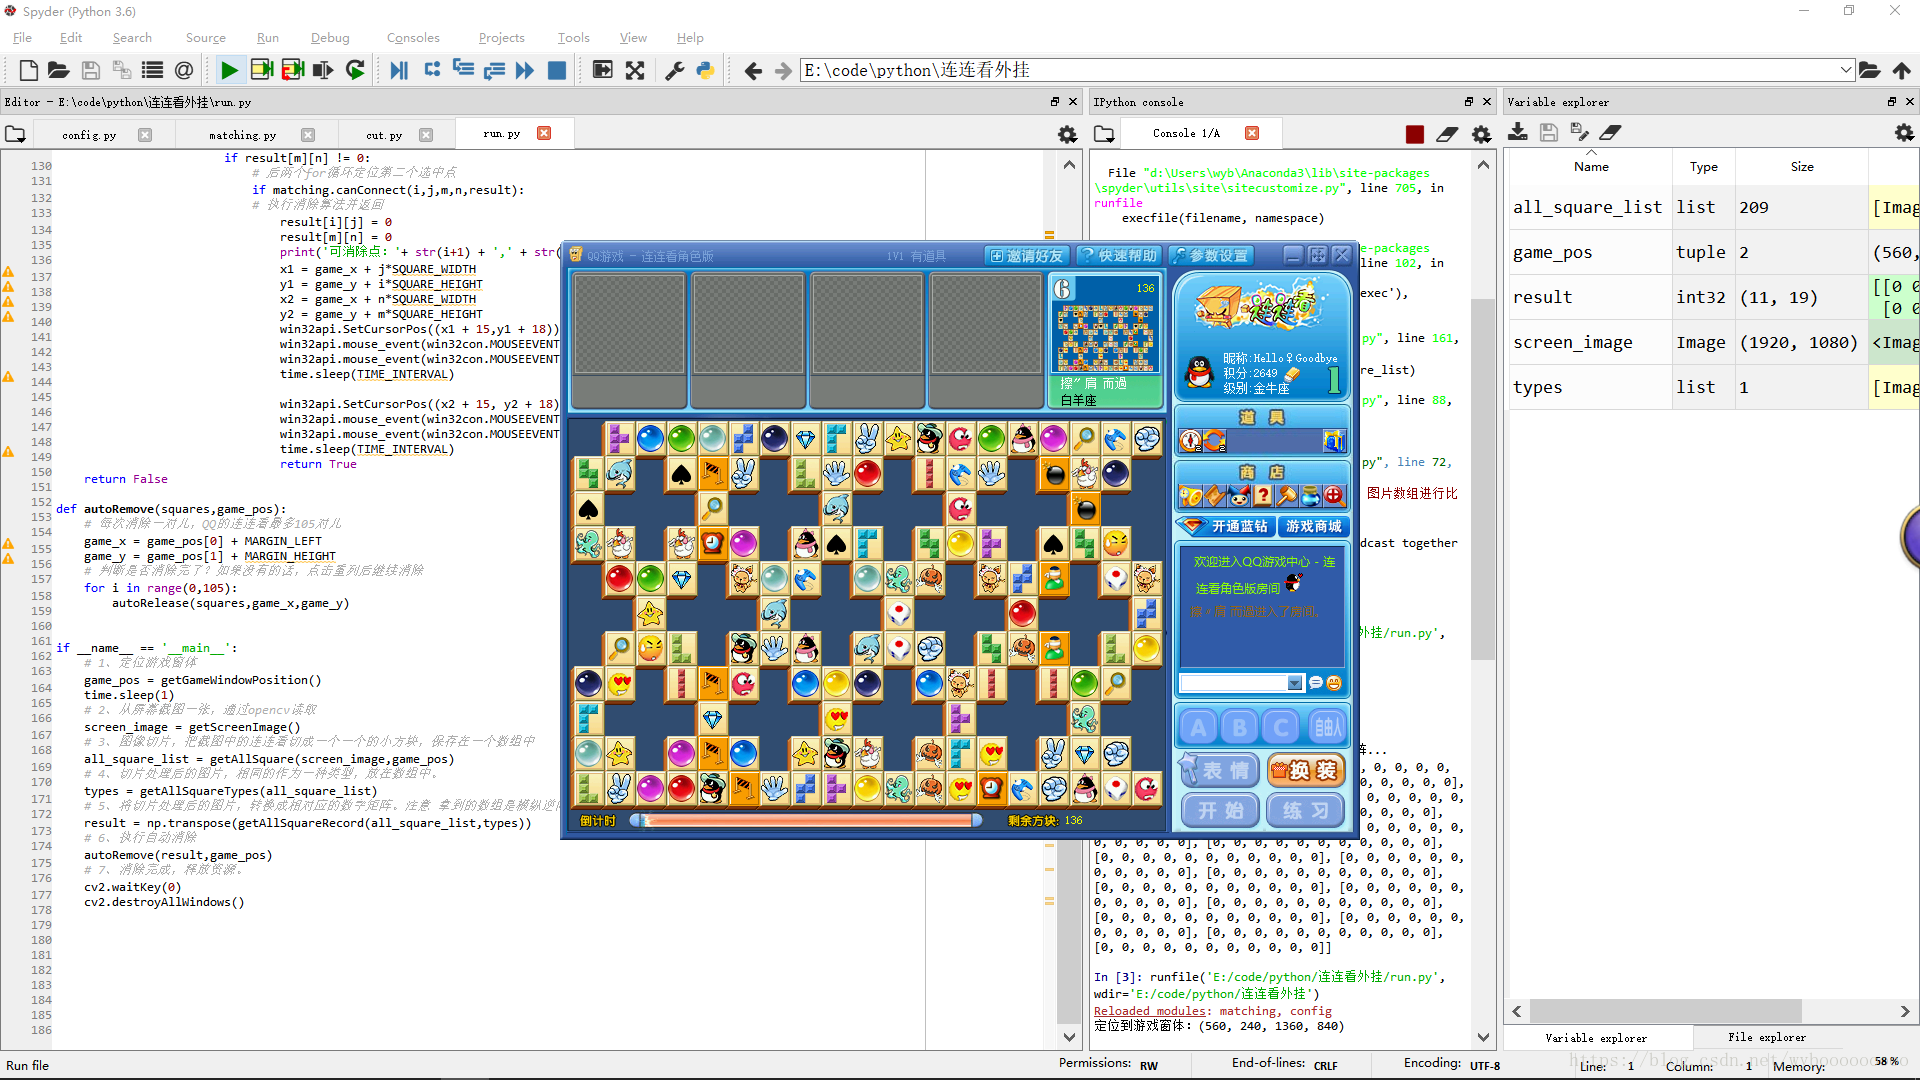
Task: Open console browse tabs menu
Action: pos(1104,134)
